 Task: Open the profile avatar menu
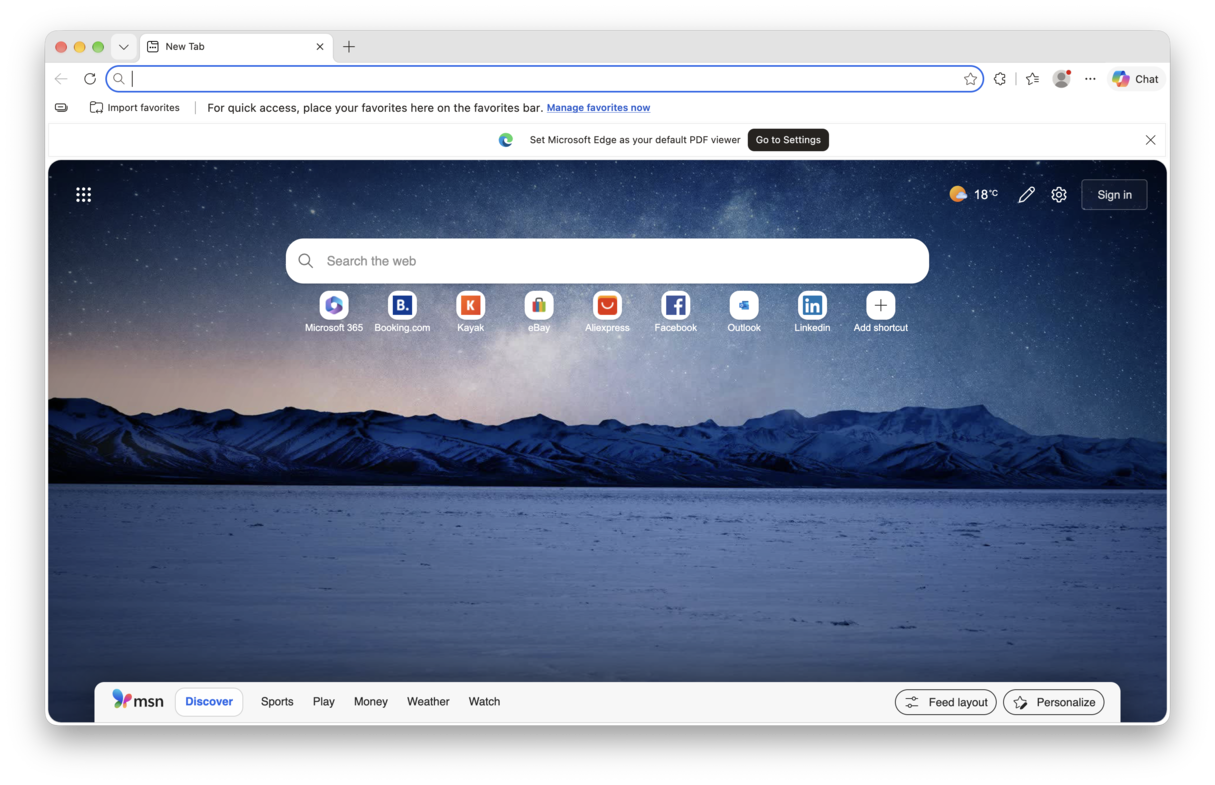coord(1061,79)
